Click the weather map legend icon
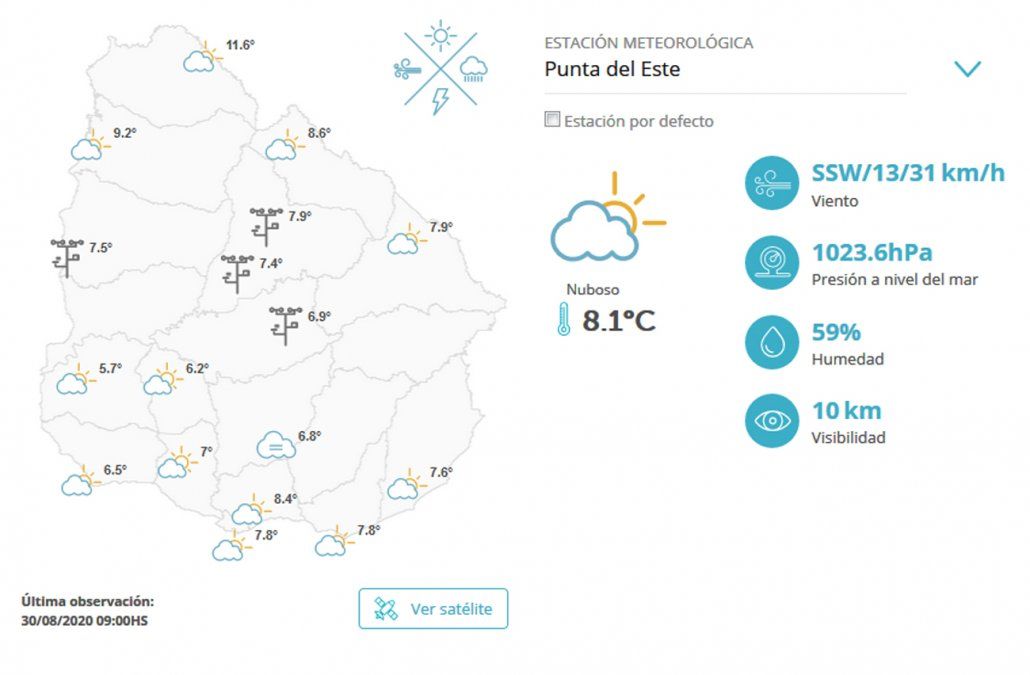The height and width of the screenshot is (675, 1030). 440,69
